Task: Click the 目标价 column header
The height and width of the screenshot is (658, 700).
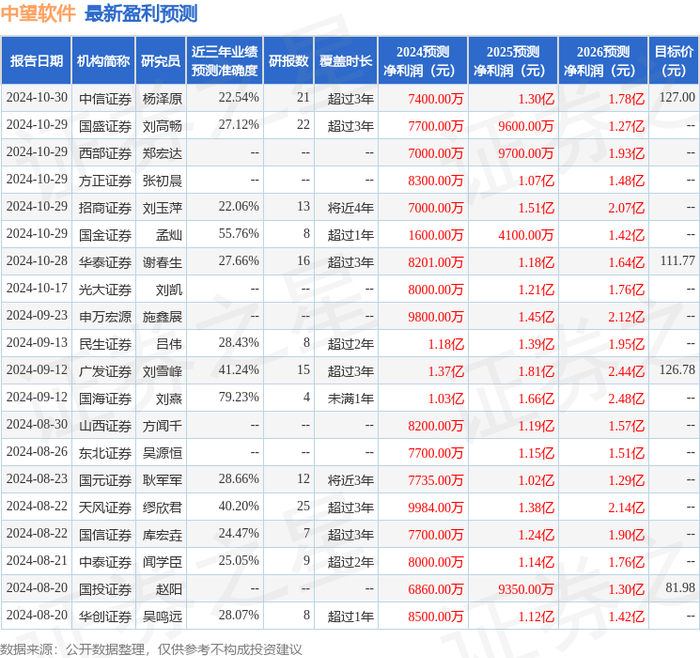Action: click(x=674, y=61)
